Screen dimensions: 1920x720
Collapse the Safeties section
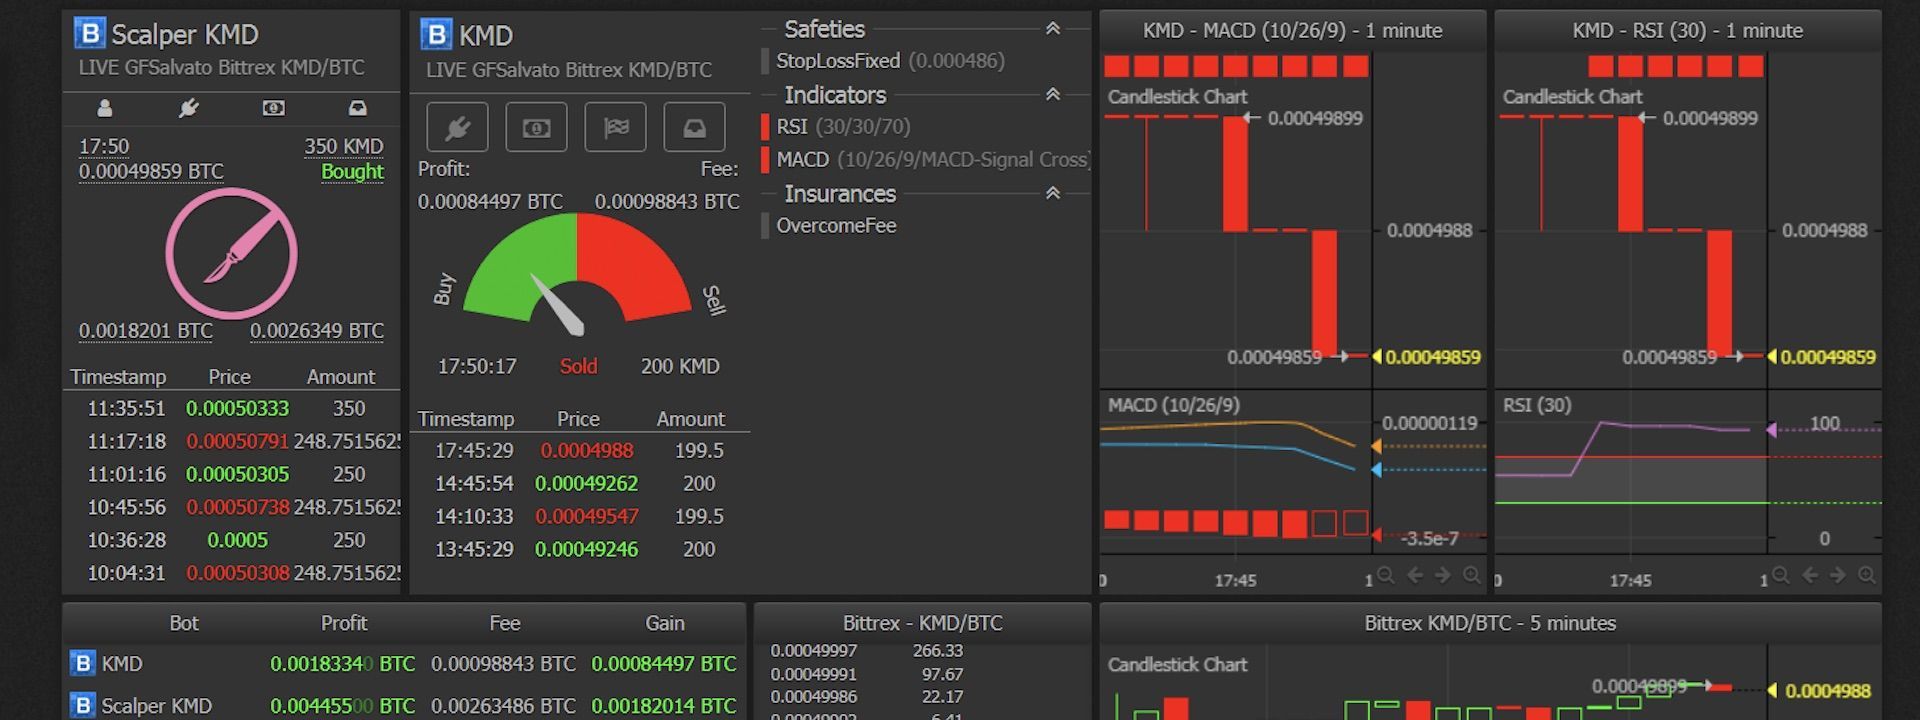(x=1052, y=29)
